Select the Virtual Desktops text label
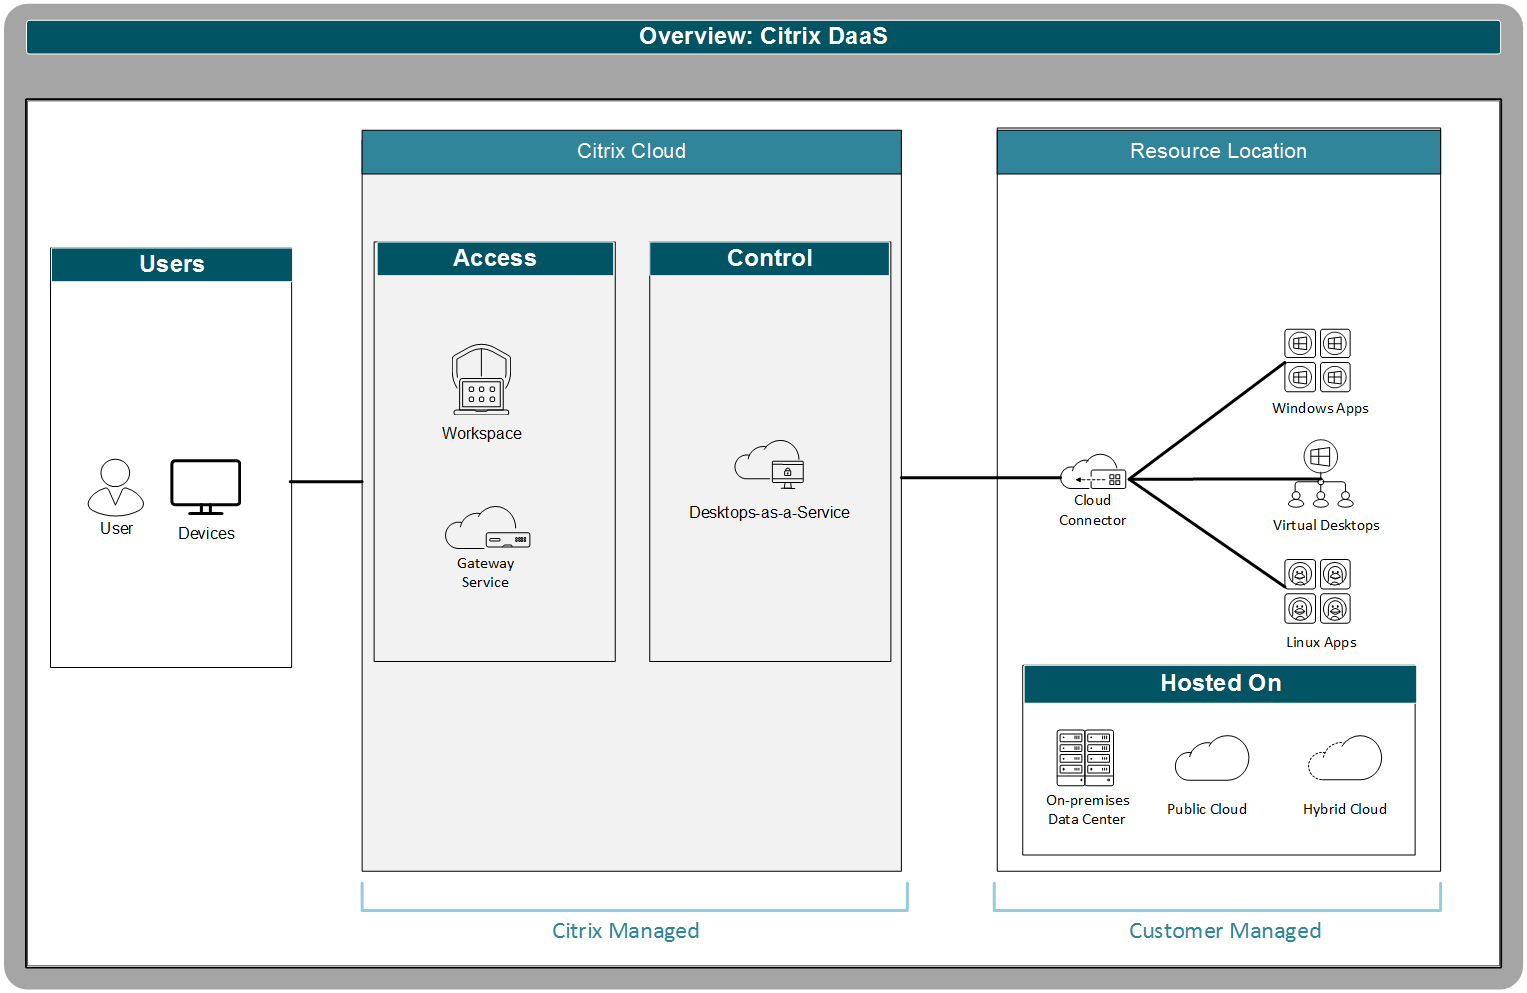The width and height of the screenshot is (1527, 993). pyautogui.click(x=1326, y=526)
